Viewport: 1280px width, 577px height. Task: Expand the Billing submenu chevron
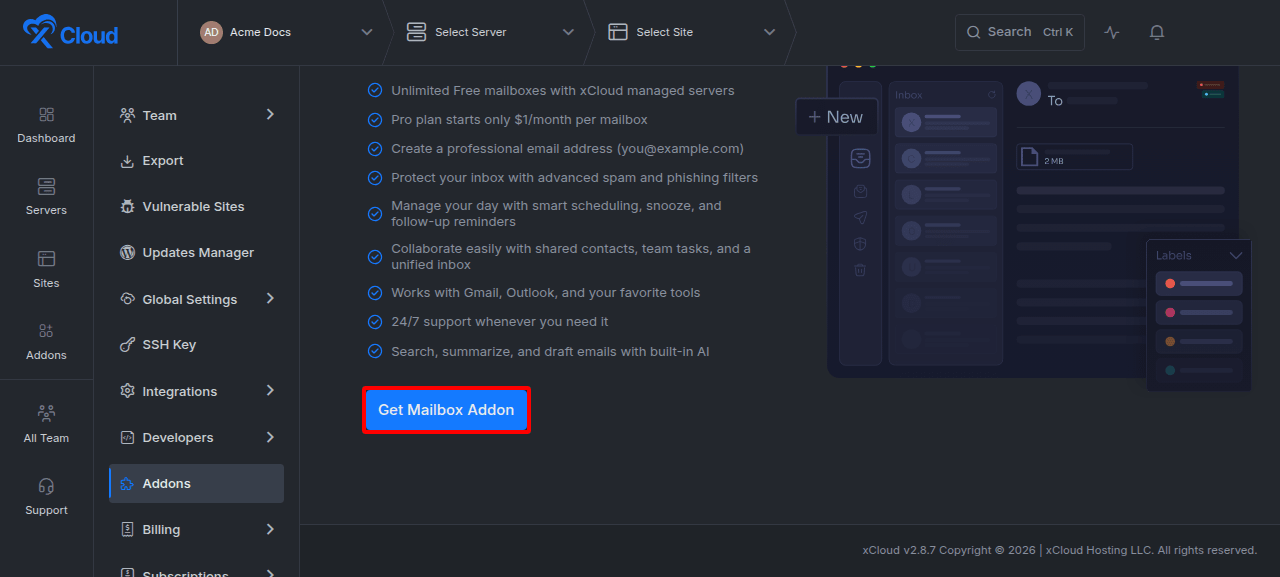[x=270, y=529]
